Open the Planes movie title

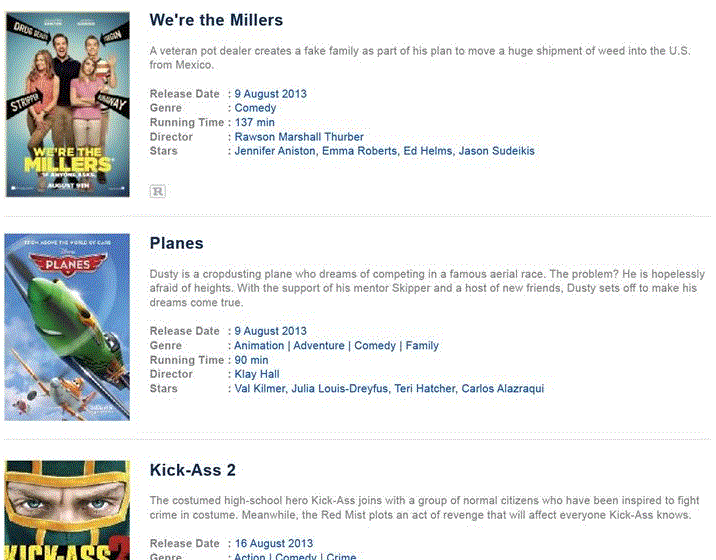(x=176, y=243)
